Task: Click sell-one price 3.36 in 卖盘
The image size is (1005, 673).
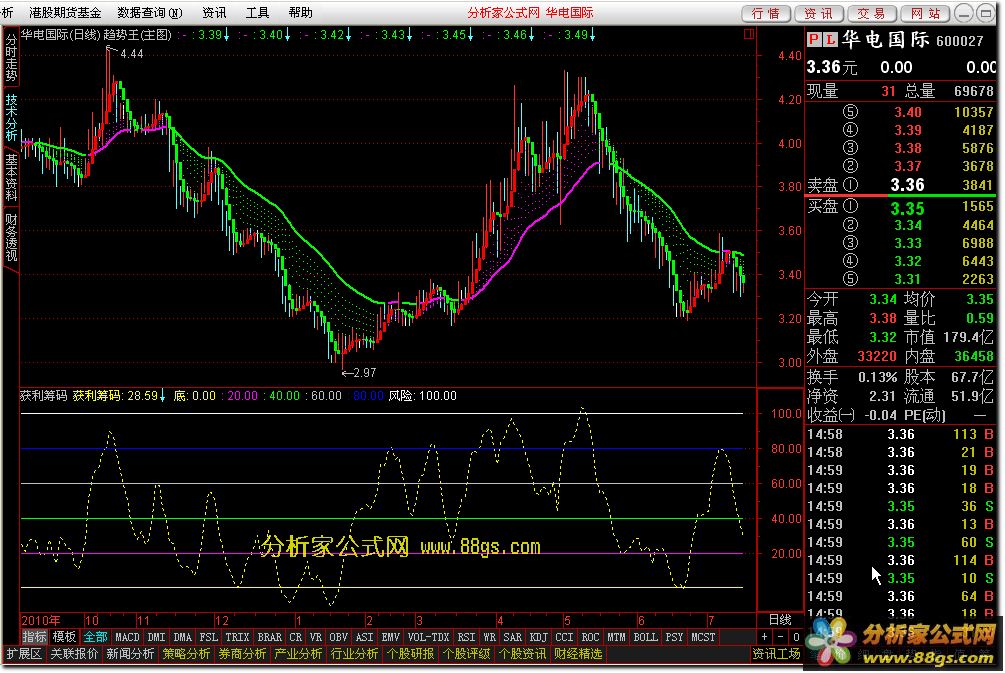Action: pyautogui.click(x=908, y=185)
